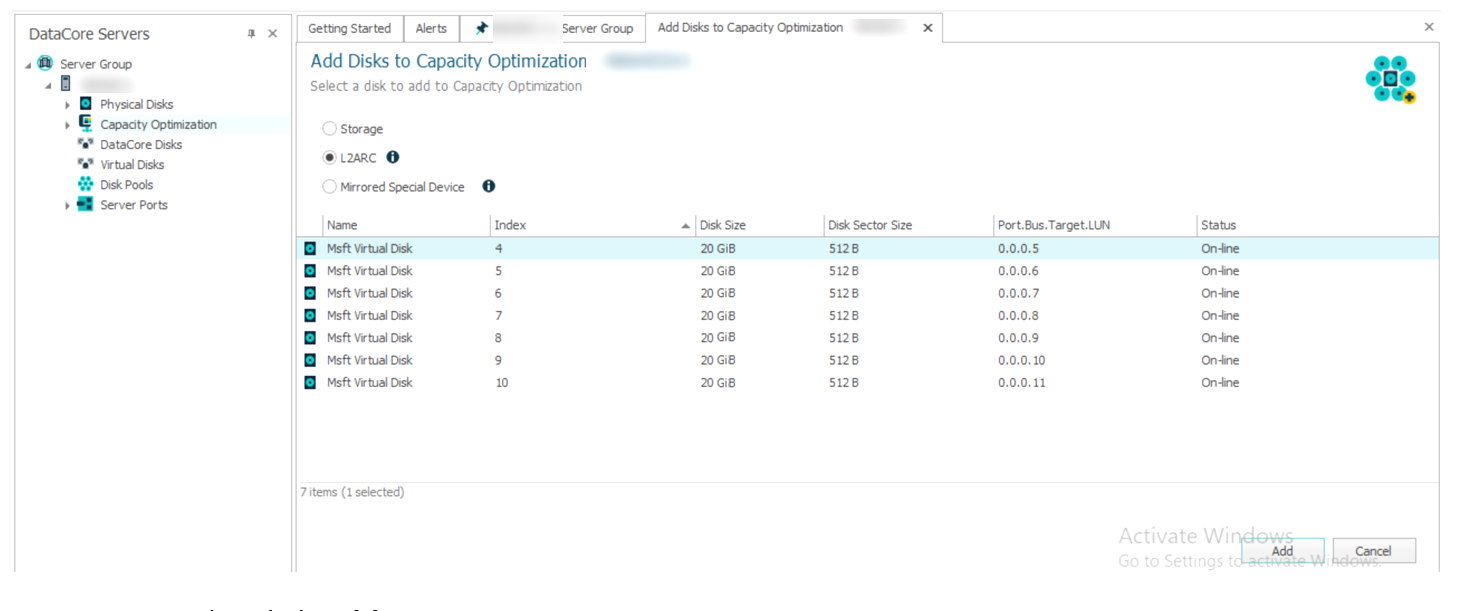Open Virtual Disks in the server tree
This screenshot has height=611, width=1460.
pos(132,165)
